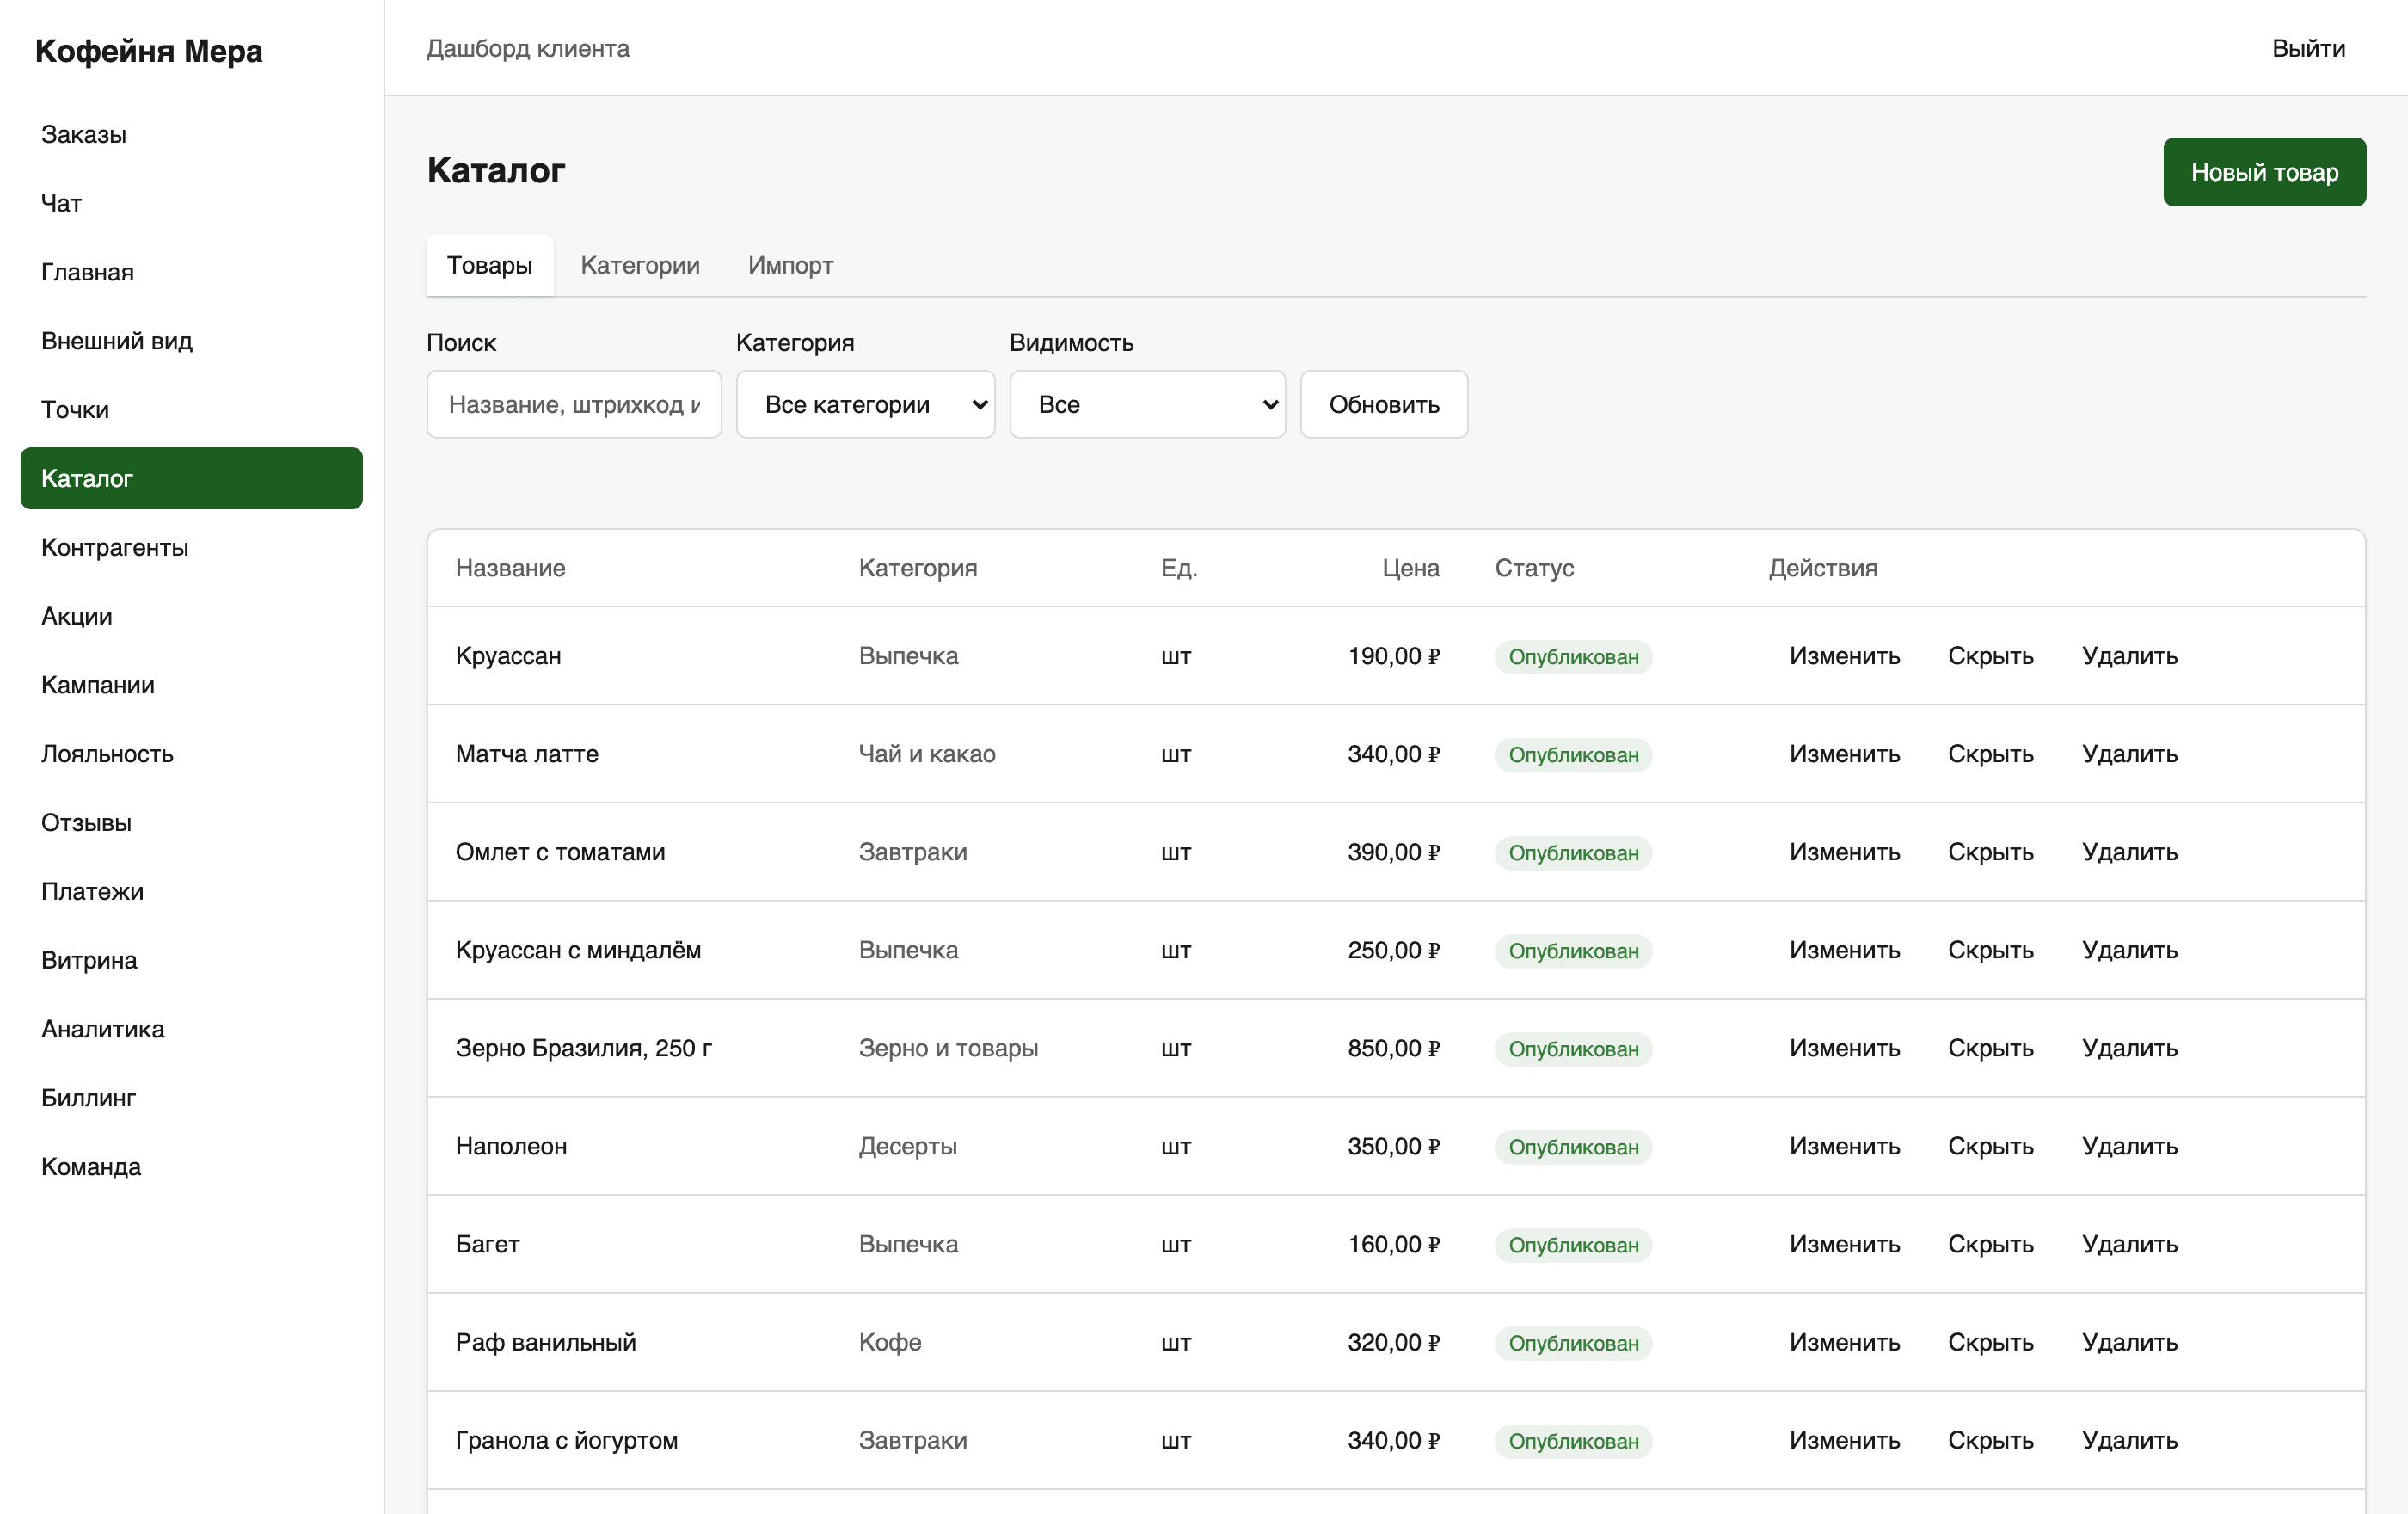
Task: Select the Товары tab
Action: [x=490, y=265]
